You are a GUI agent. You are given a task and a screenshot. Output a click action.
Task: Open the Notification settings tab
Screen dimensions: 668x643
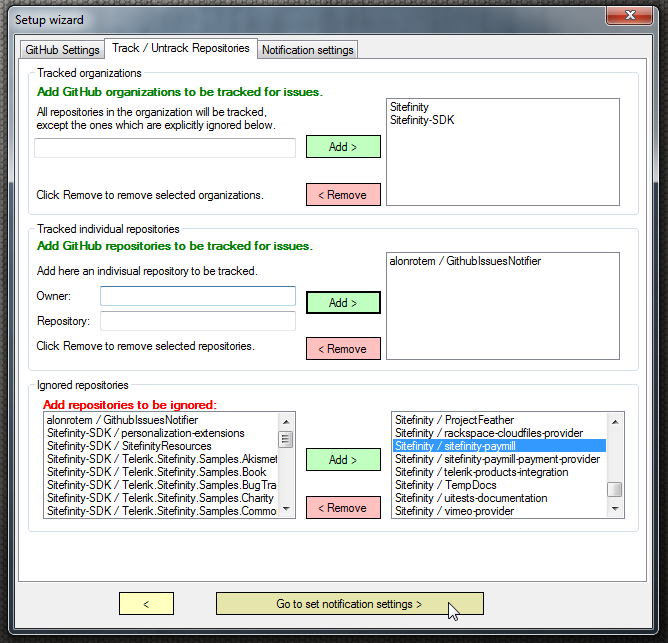[307, 50]
